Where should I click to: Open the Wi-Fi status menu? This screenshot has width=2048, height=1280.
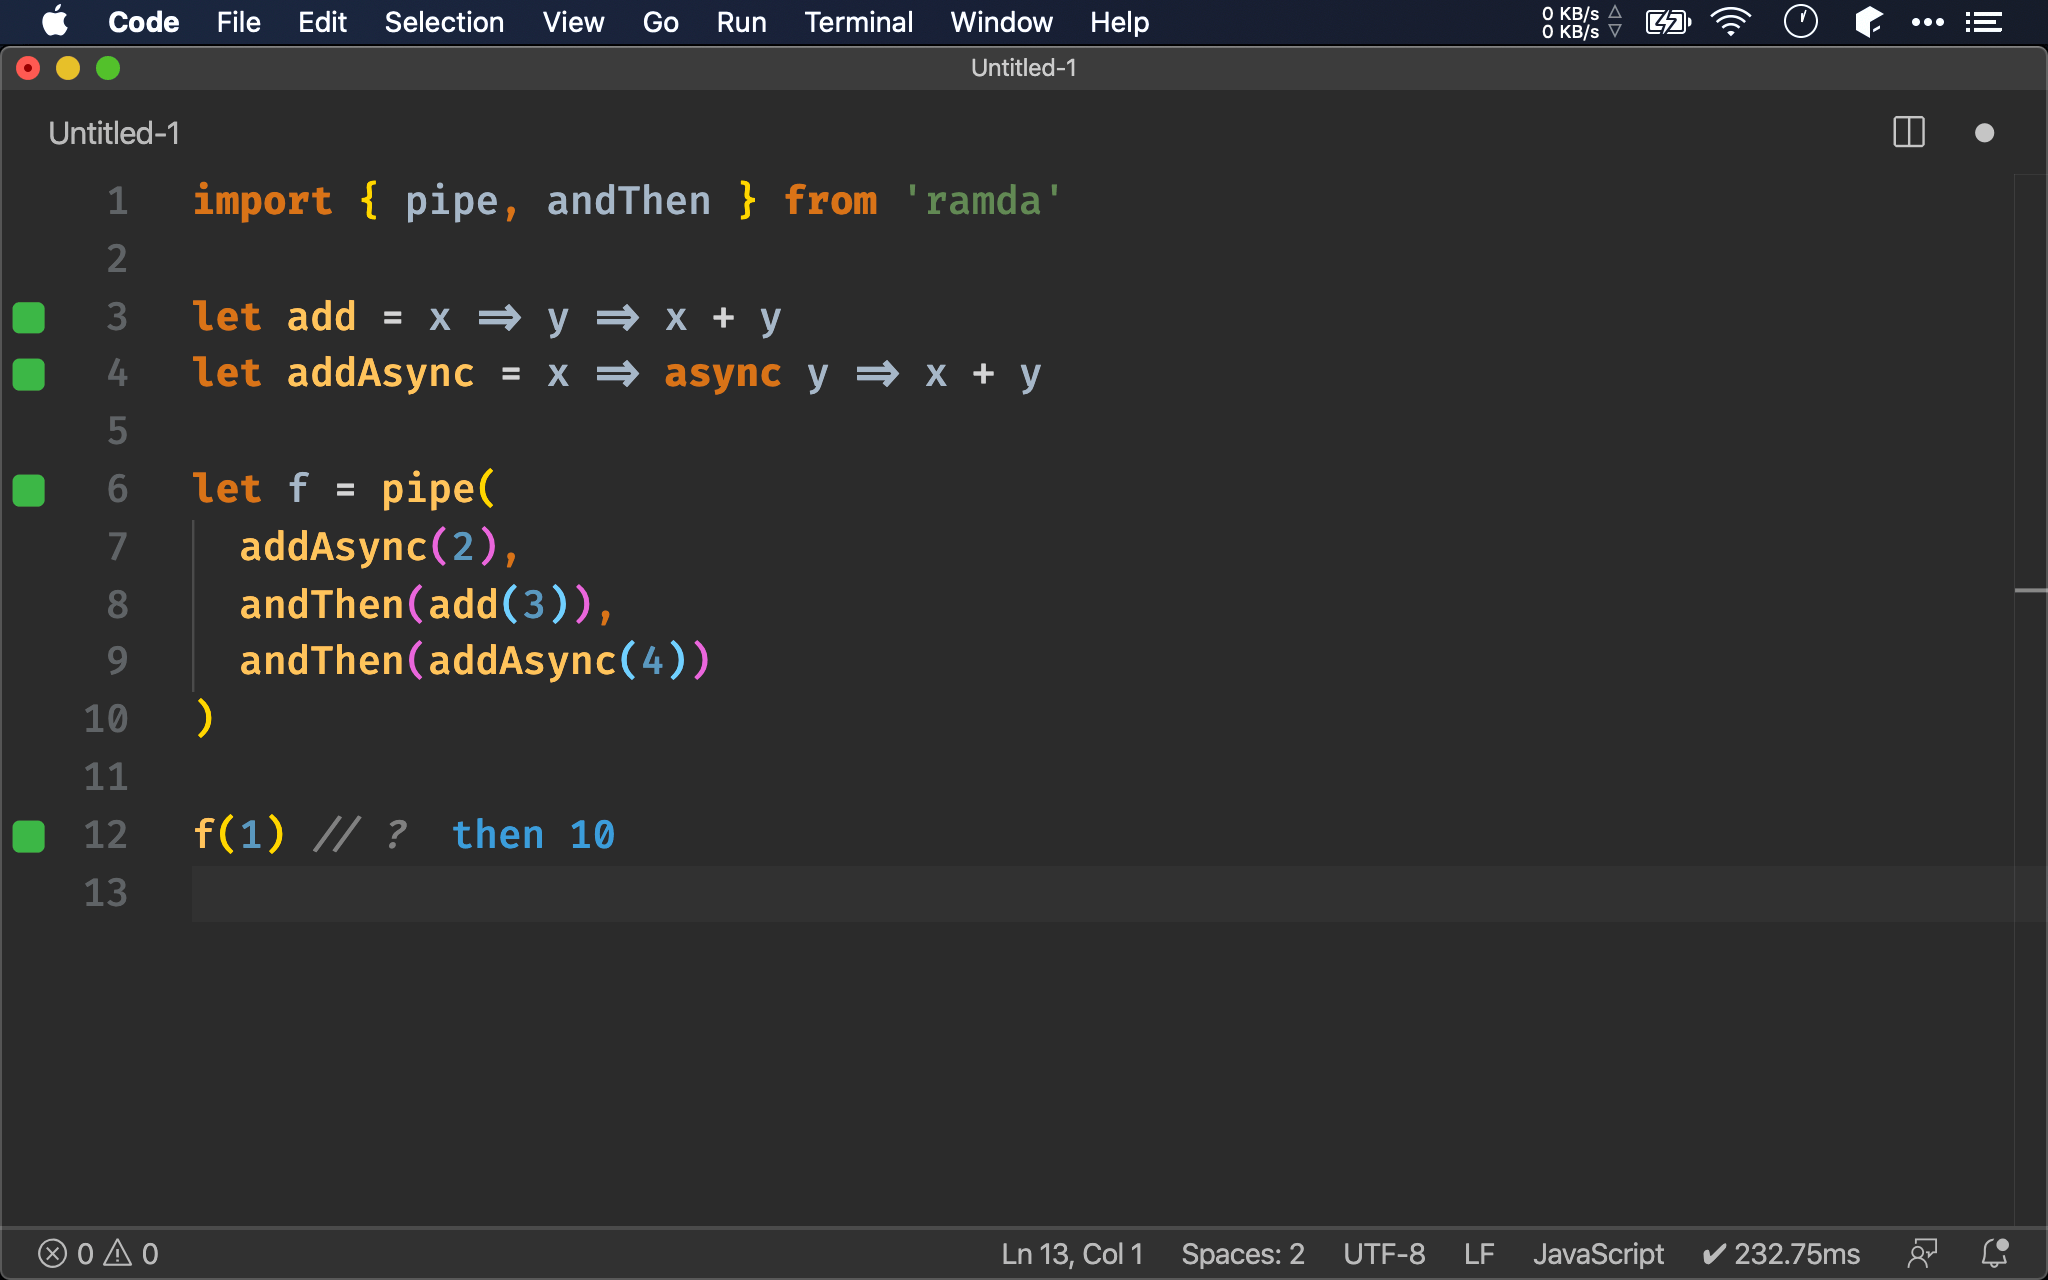coord(1731,22)
